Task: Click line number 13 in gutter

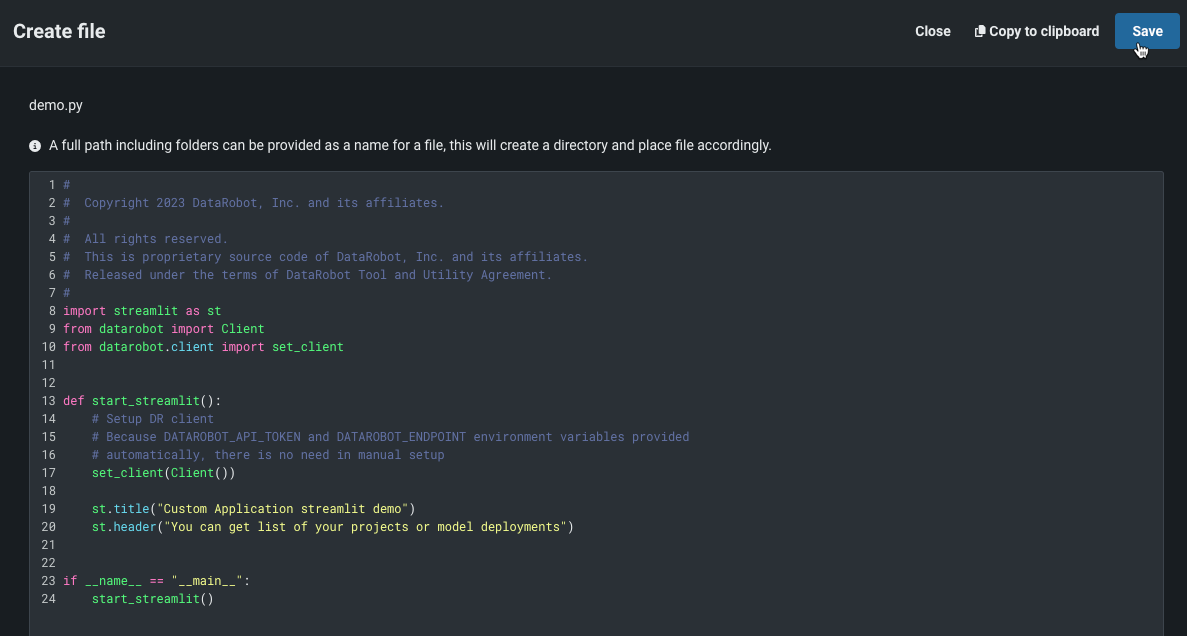Action: pos(48,401)
